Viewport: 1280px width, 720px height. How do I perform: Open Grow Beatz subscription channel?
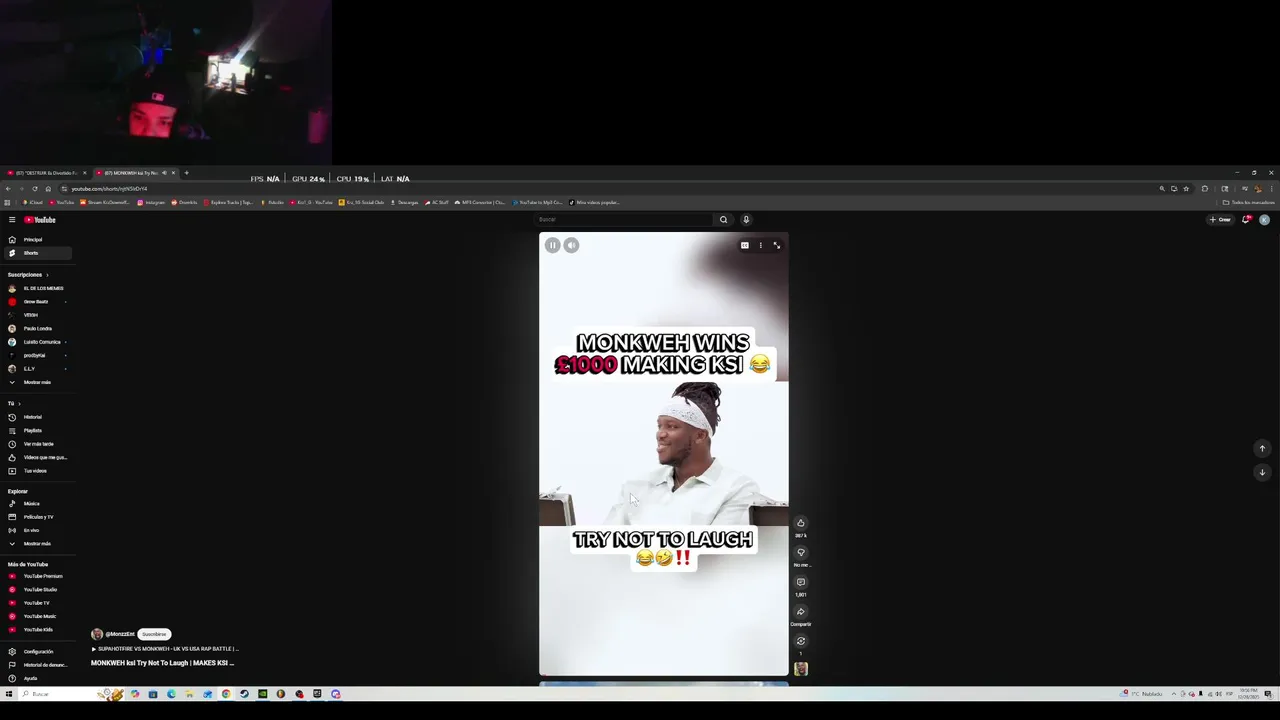coord(36,301)
